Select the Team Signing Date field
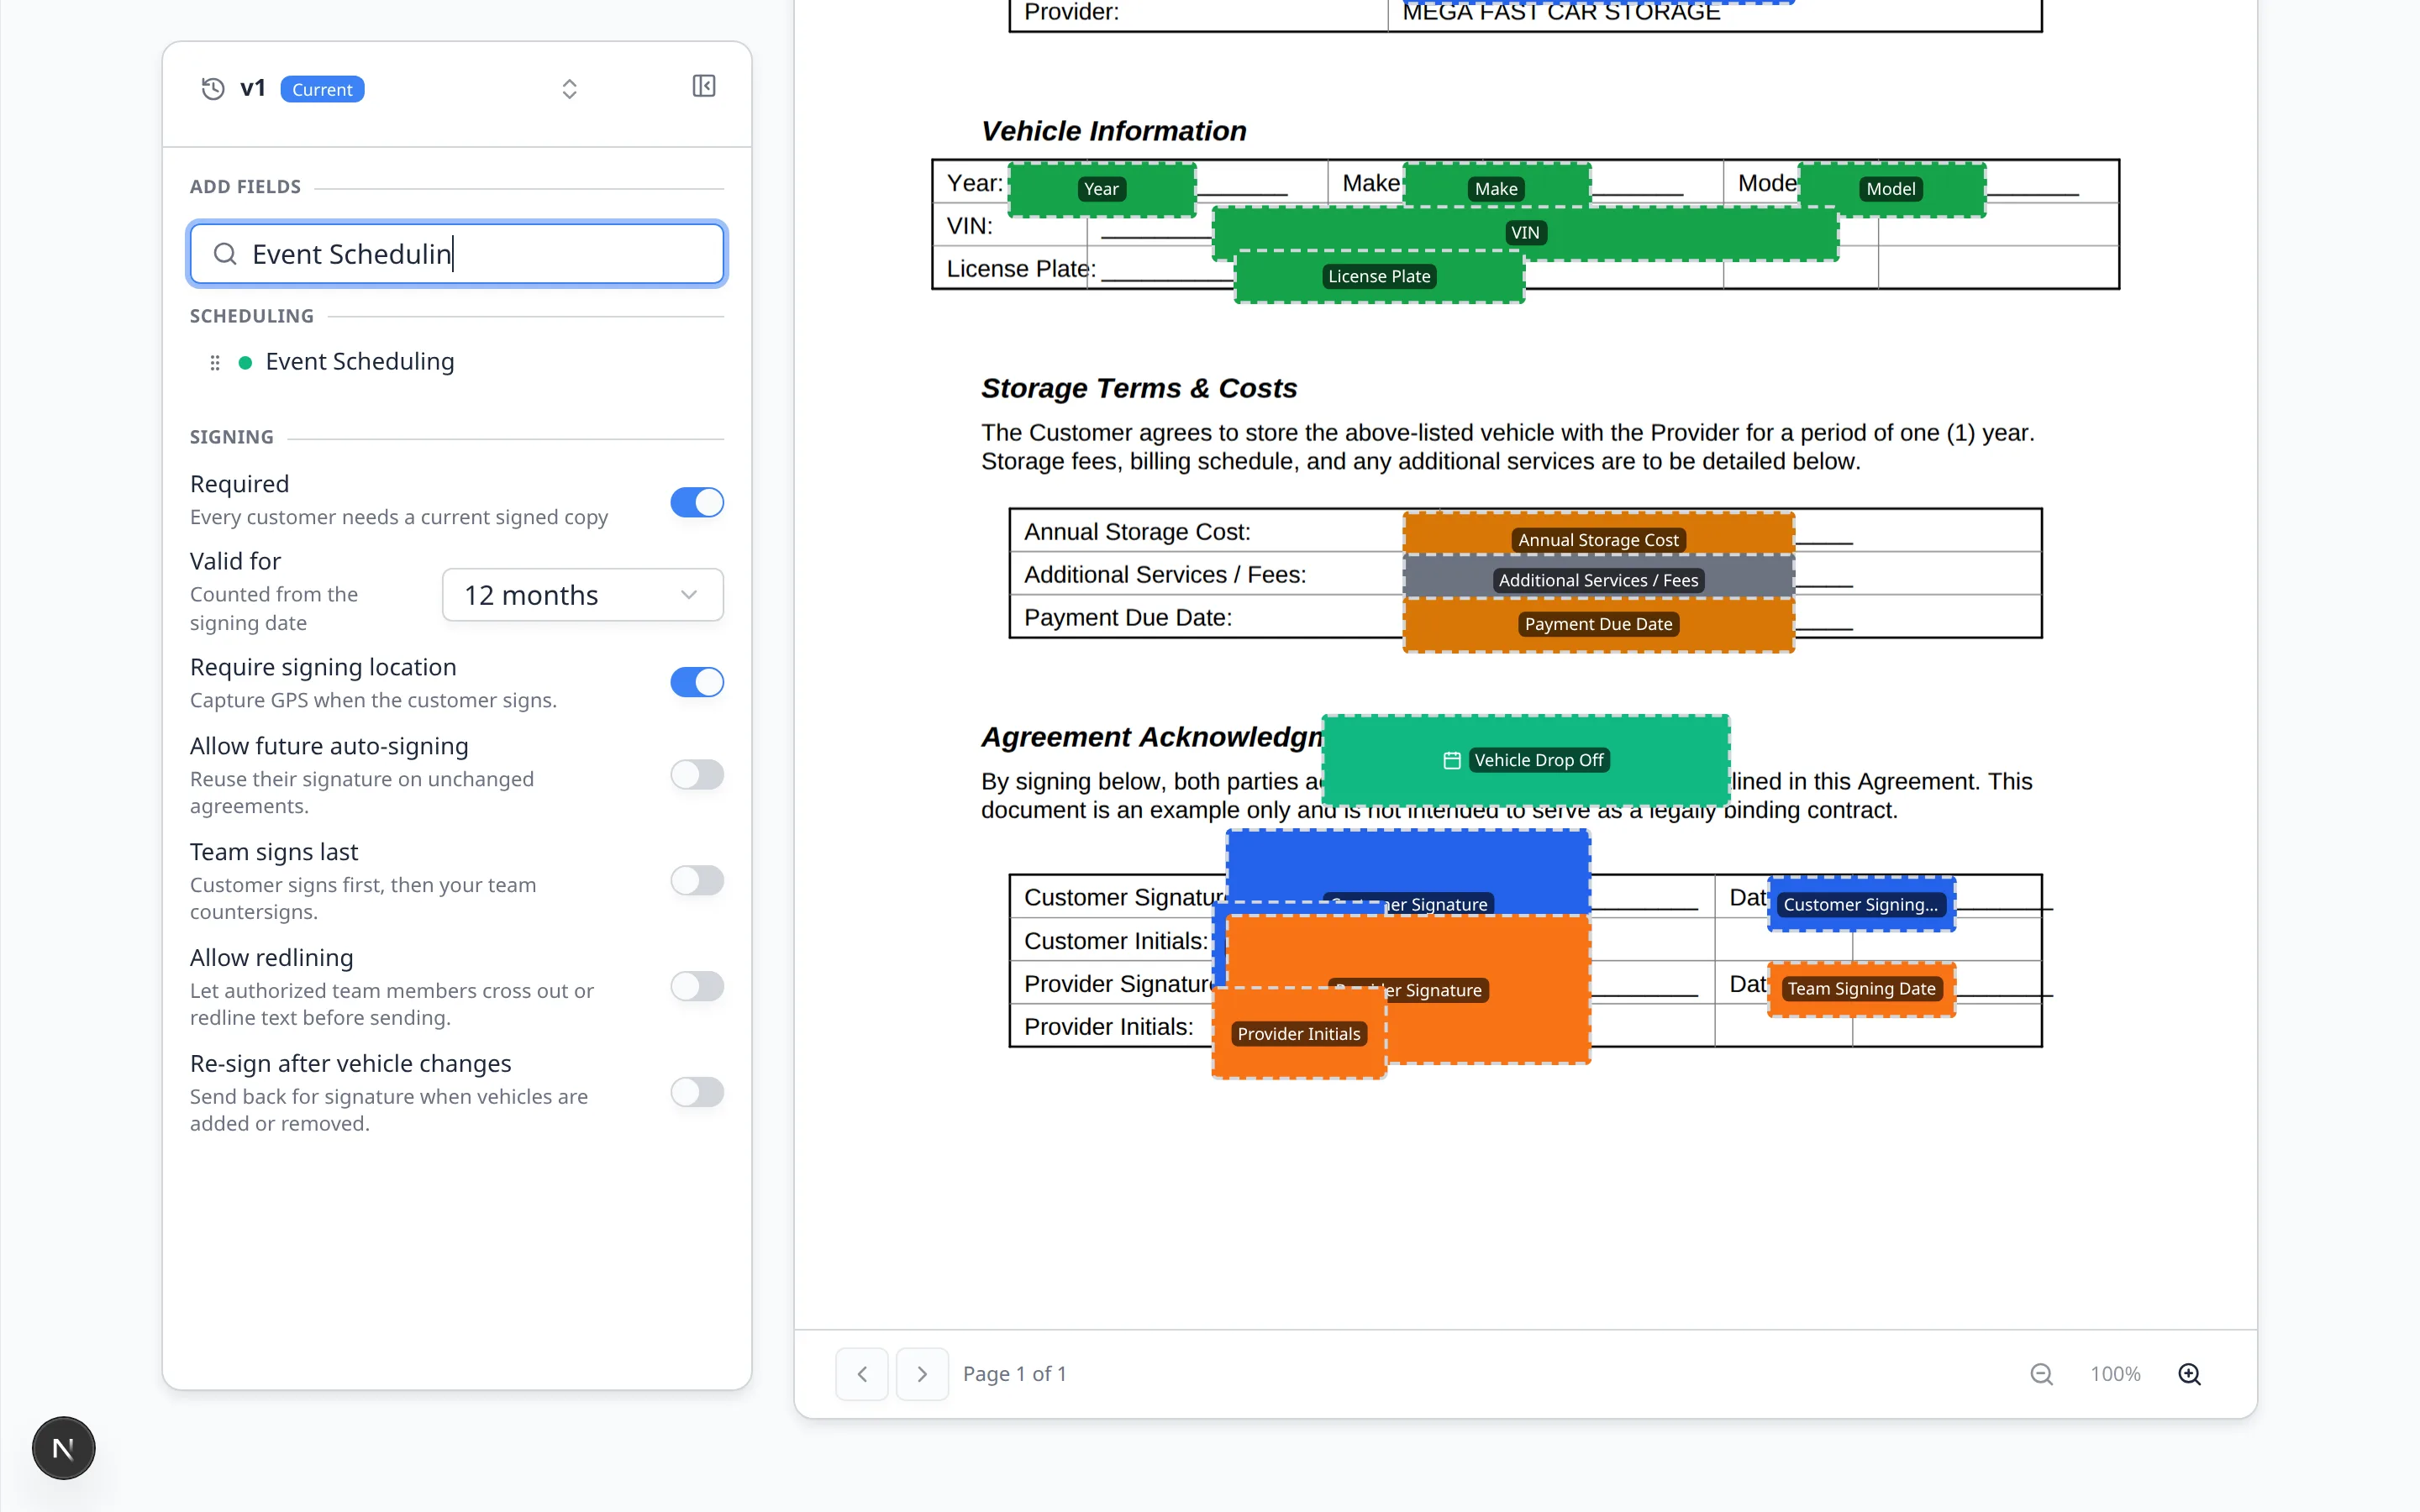Image resolution: width=2420 pixels, height=1512 pixels. (1861, 989)
